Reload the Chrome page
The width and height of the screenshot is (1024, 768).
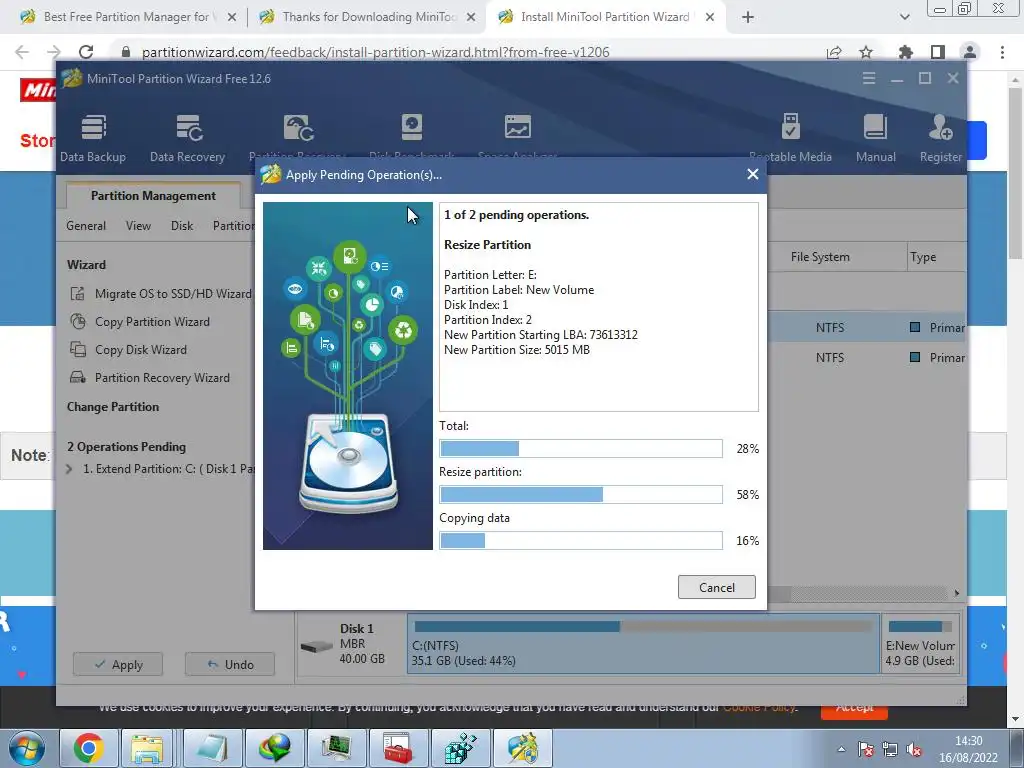coord(86,52)
